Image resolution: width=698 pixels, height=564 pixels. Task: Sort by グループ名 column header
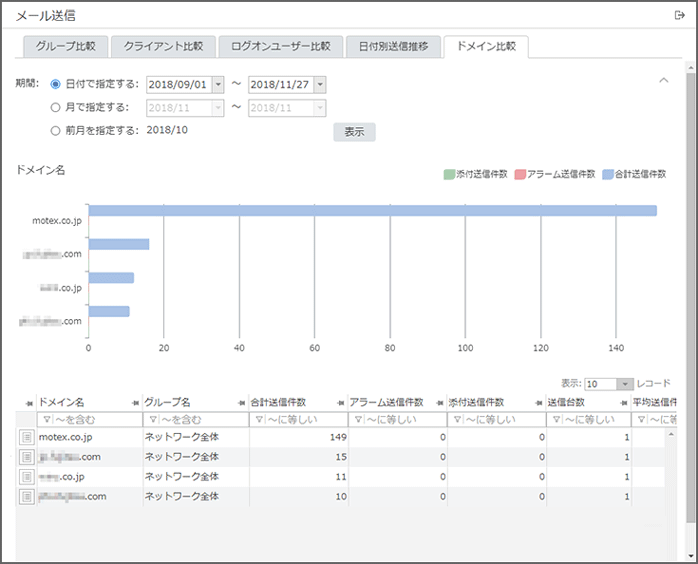[167, 402]
